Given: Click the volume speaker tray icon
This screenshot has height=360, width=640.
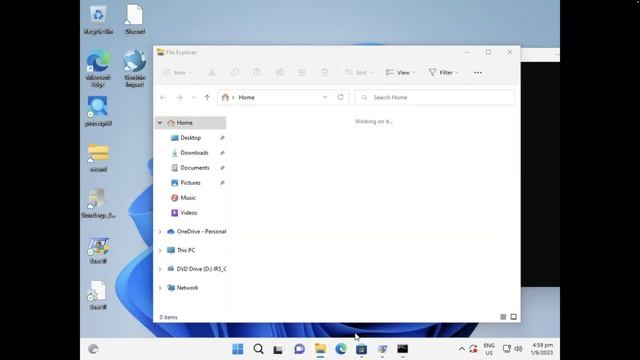Looking at the screenshot, I should [x=518, y=349].
